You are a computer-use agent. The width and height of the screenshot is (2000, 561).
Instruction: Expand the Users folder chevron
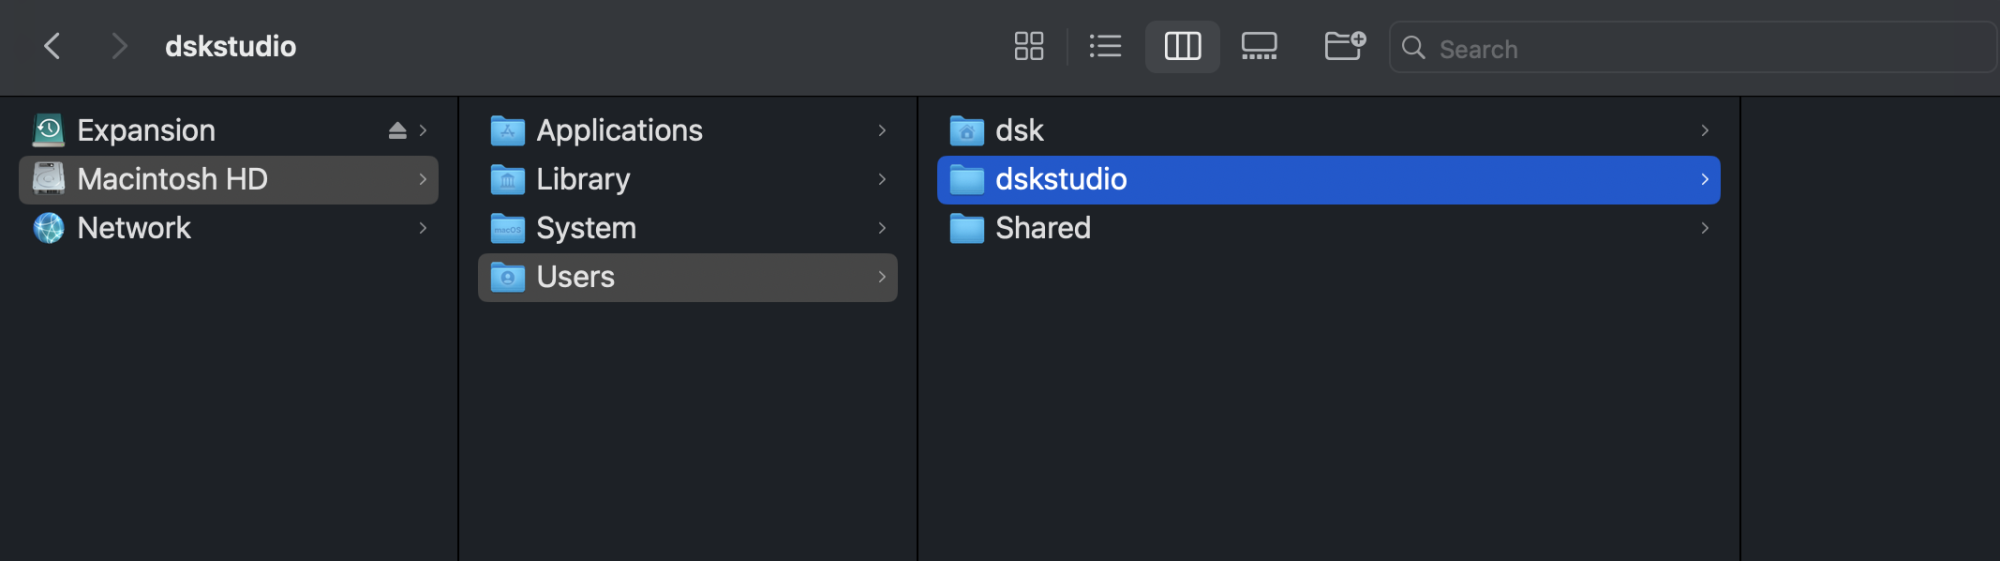point(882,277)
